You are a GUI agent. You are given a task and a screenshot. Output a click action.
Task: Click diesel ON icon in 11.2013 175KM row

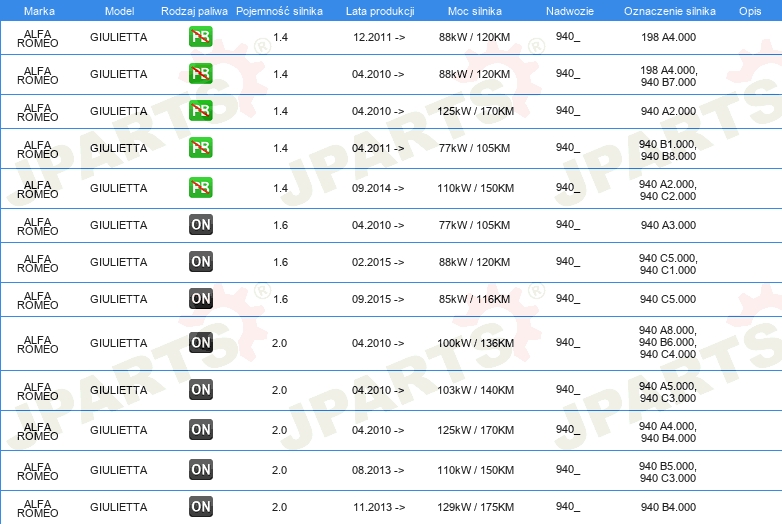(x=200, y=507)
